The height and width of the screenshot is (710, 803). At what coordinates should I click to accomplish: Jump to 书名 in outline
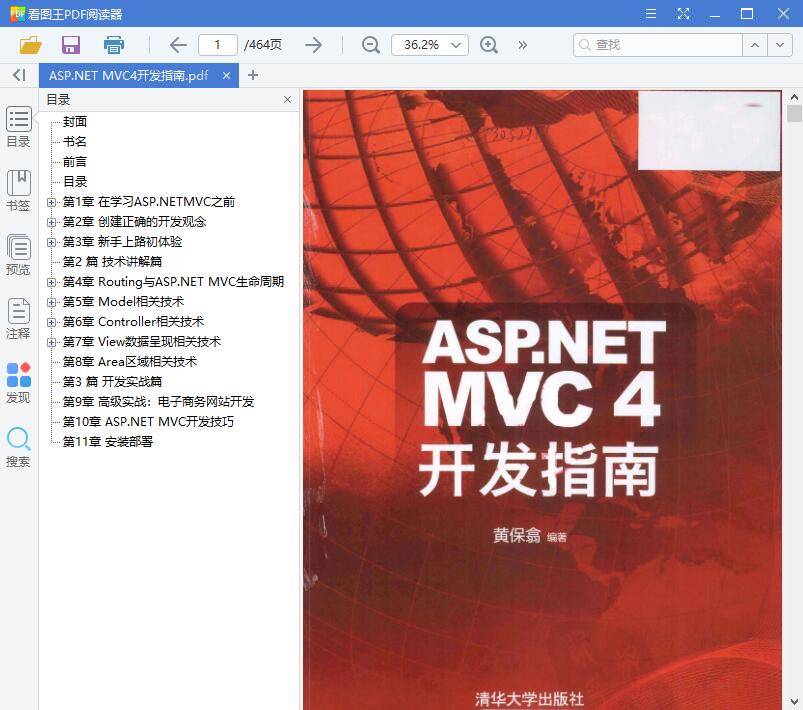click(75, 141)
